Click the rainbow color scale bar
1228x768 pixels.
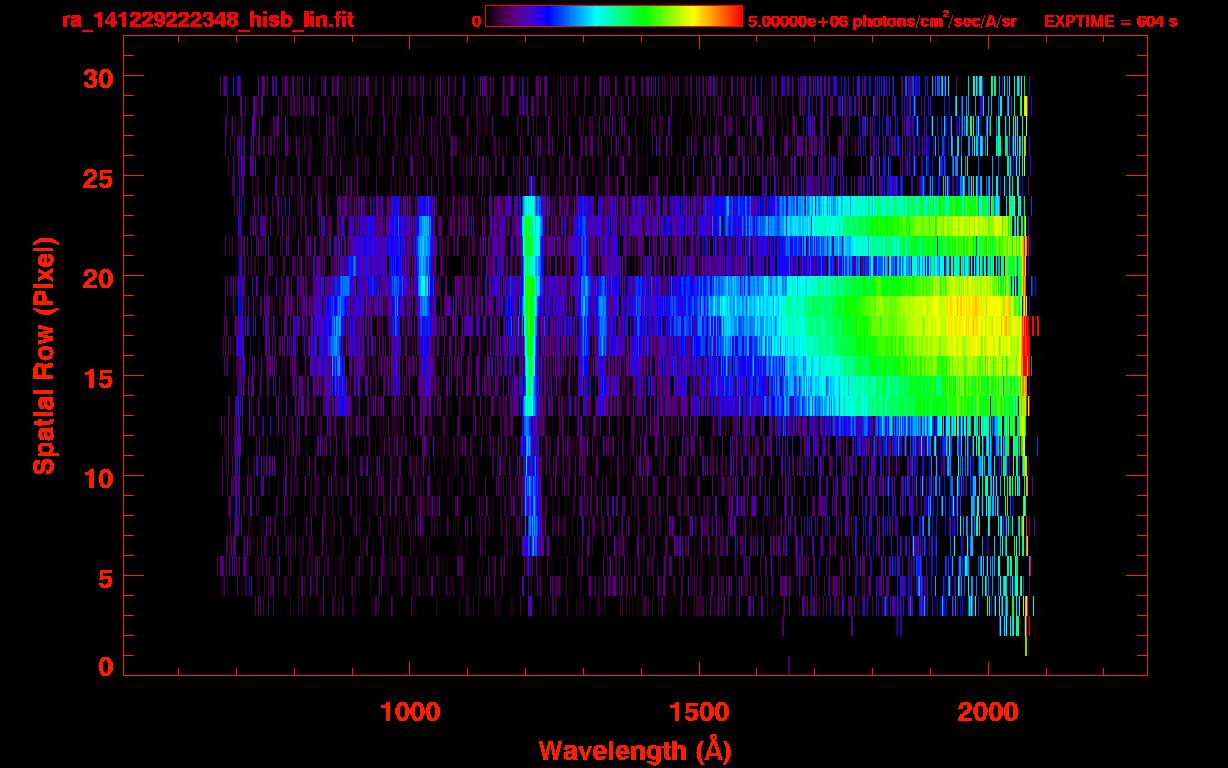pyautogui.click(x=614, y=17)
